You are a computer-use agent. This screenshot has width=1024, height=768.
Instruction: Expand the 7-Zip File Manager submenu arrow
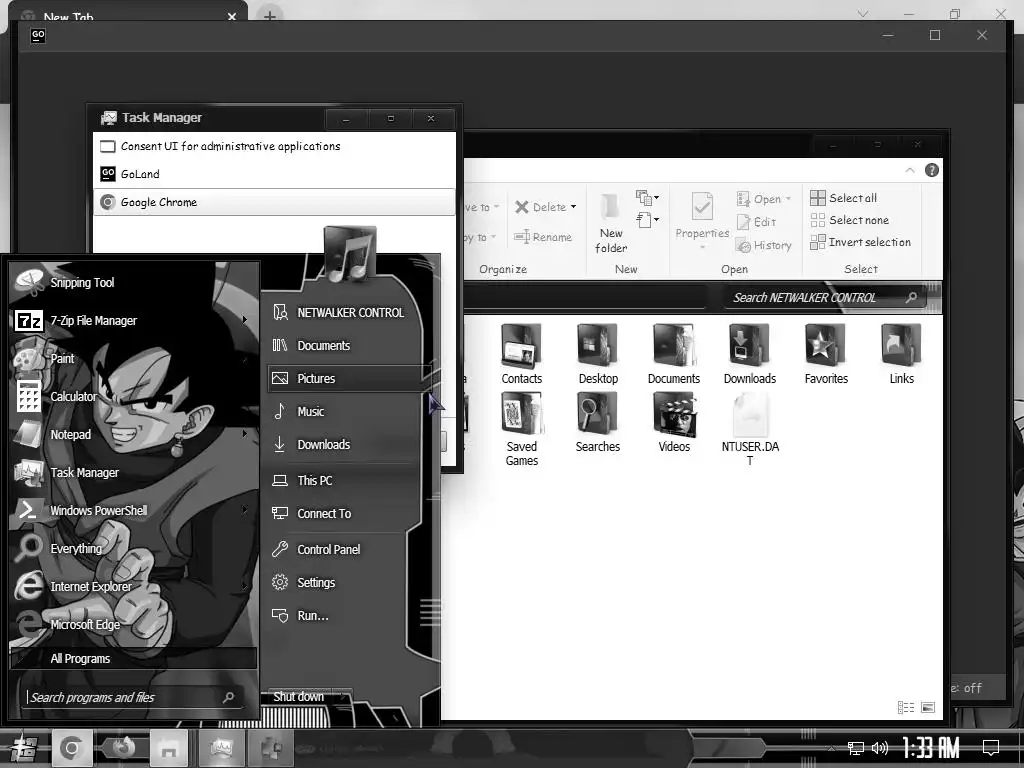[245, 320]
